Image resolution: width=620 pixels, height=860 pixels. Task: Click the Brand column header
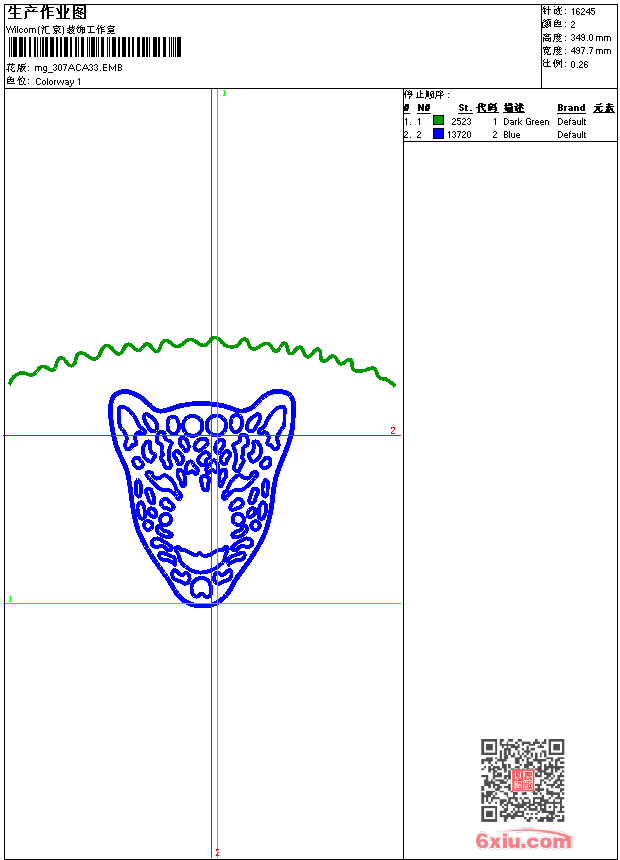pos(571,108)
